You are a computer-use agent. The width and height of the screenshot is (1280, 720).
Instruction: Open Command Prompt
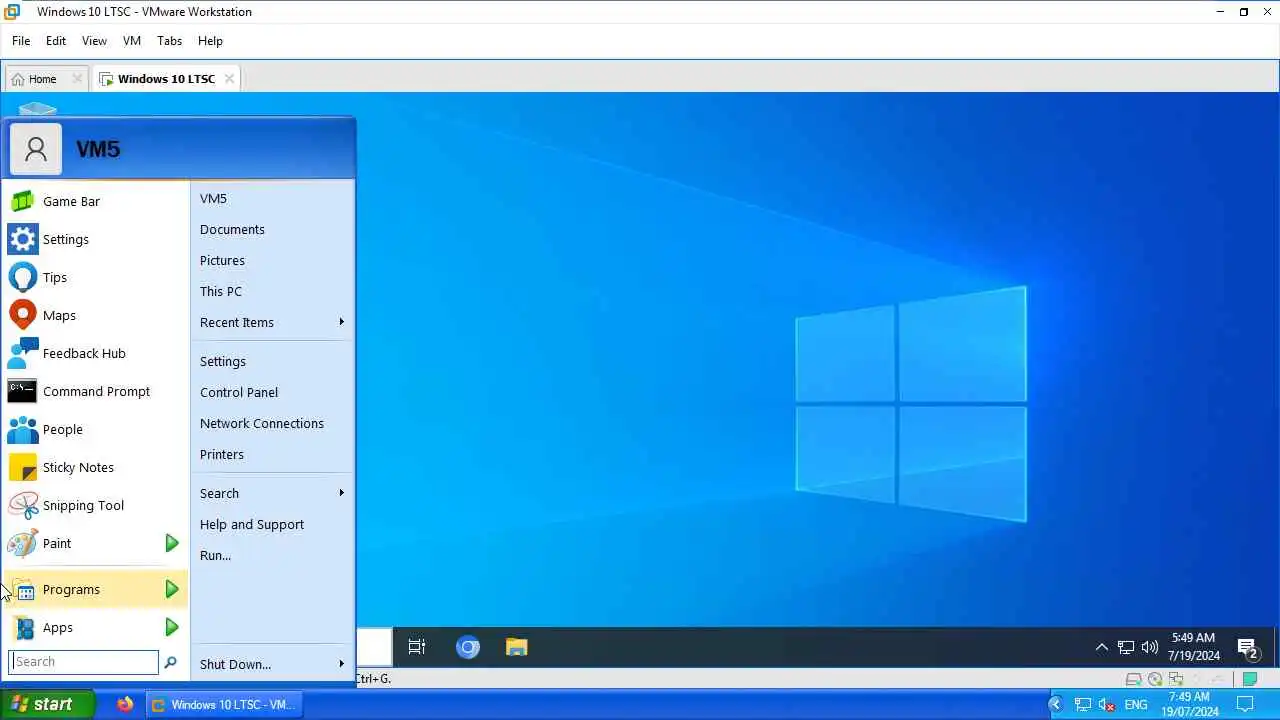tap(96, 391)
